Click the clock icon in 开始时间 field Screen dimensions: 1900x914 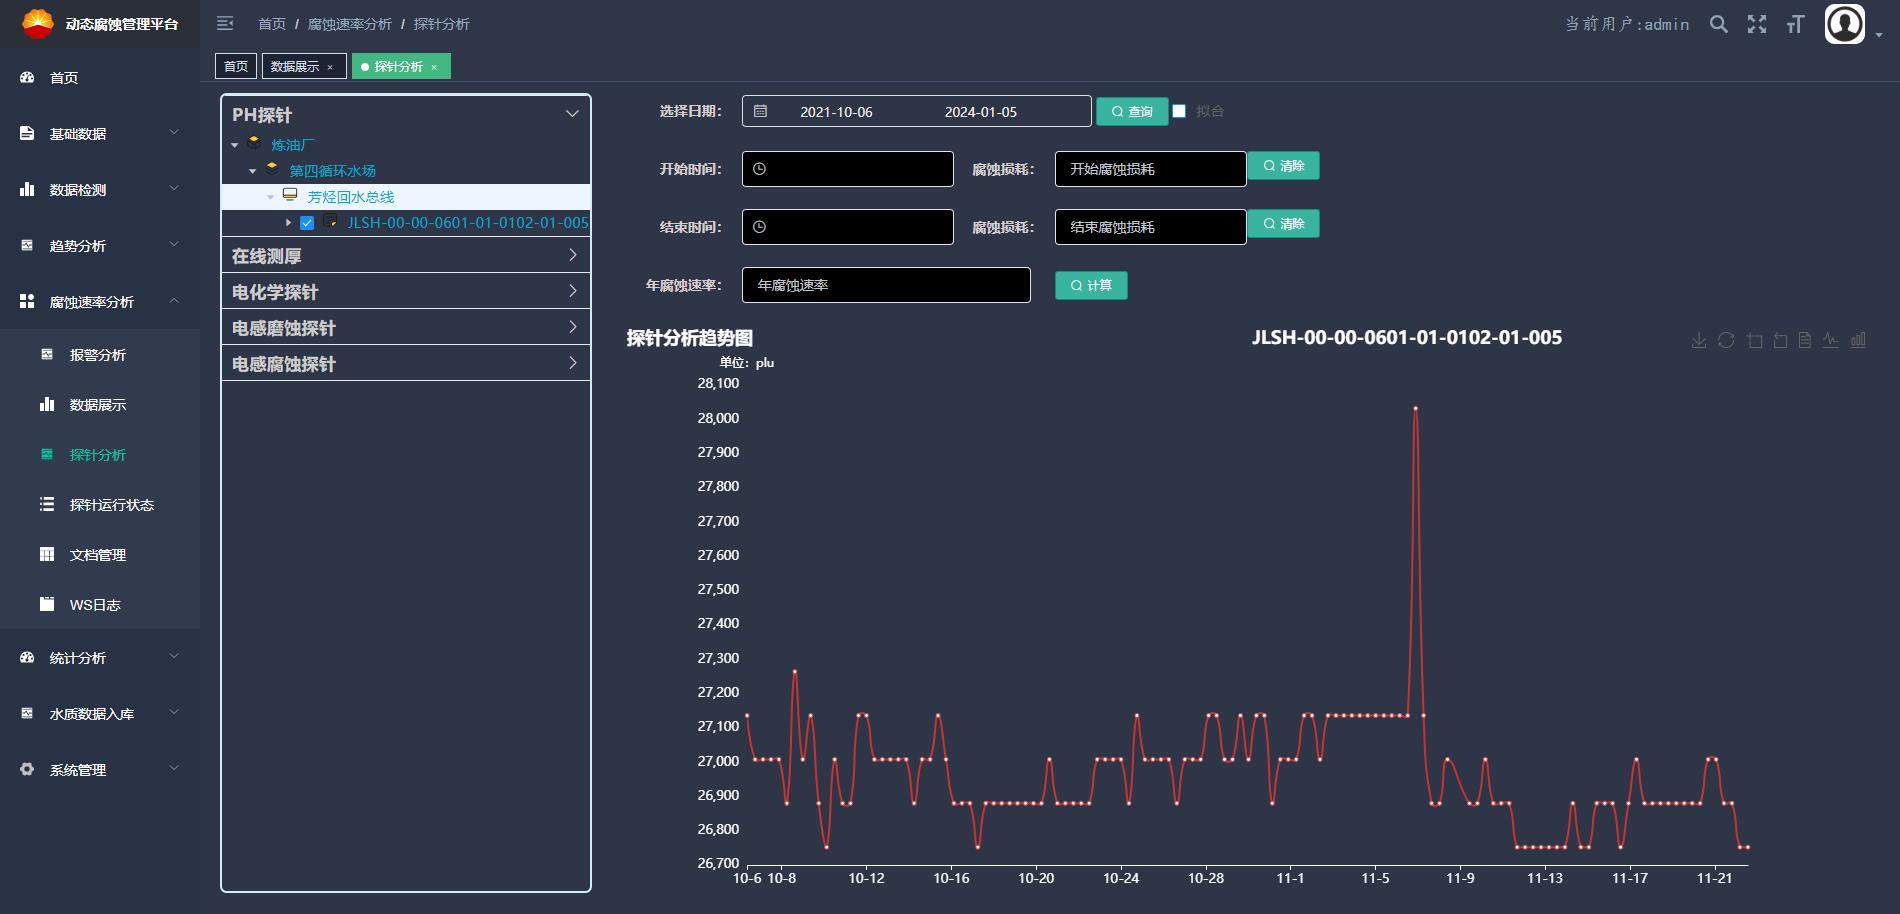click(759, 169)
